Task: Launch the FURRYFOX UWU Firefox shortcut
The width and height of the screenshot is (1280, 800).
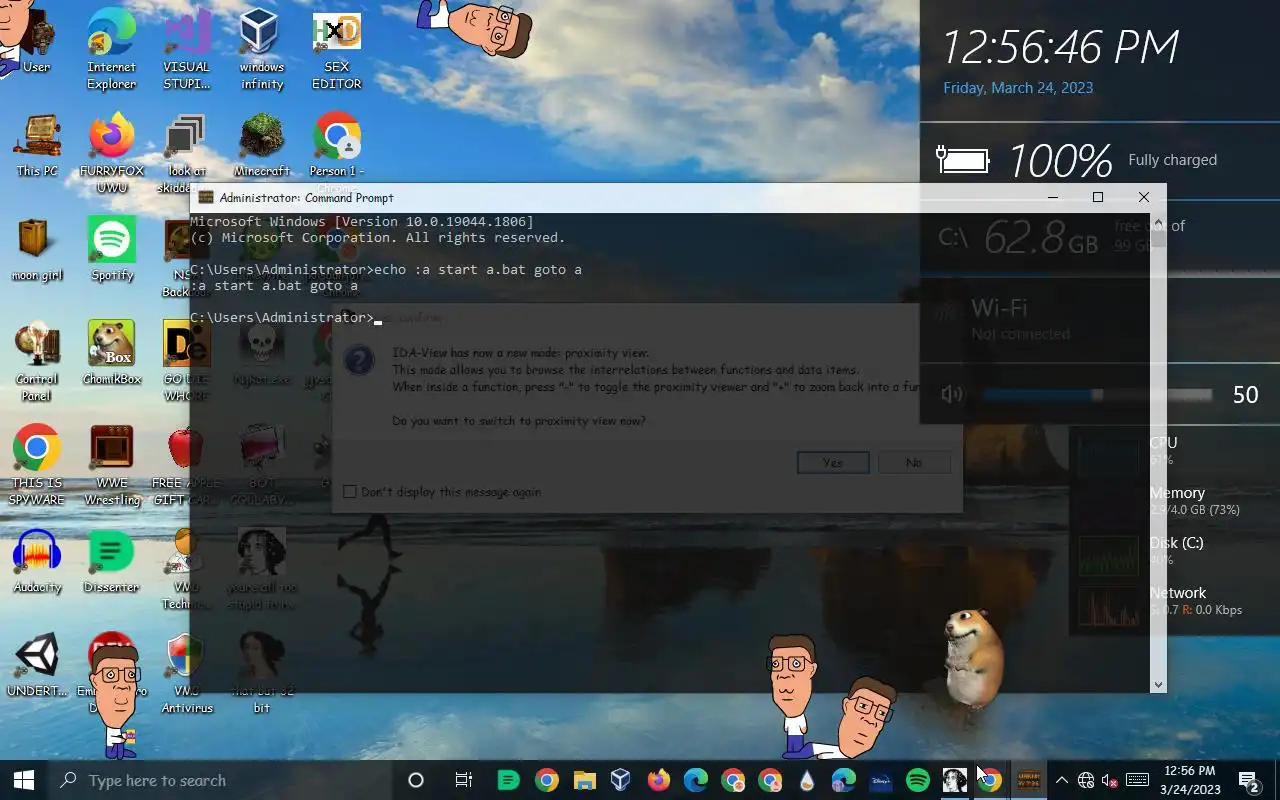Action: point(111,153)
